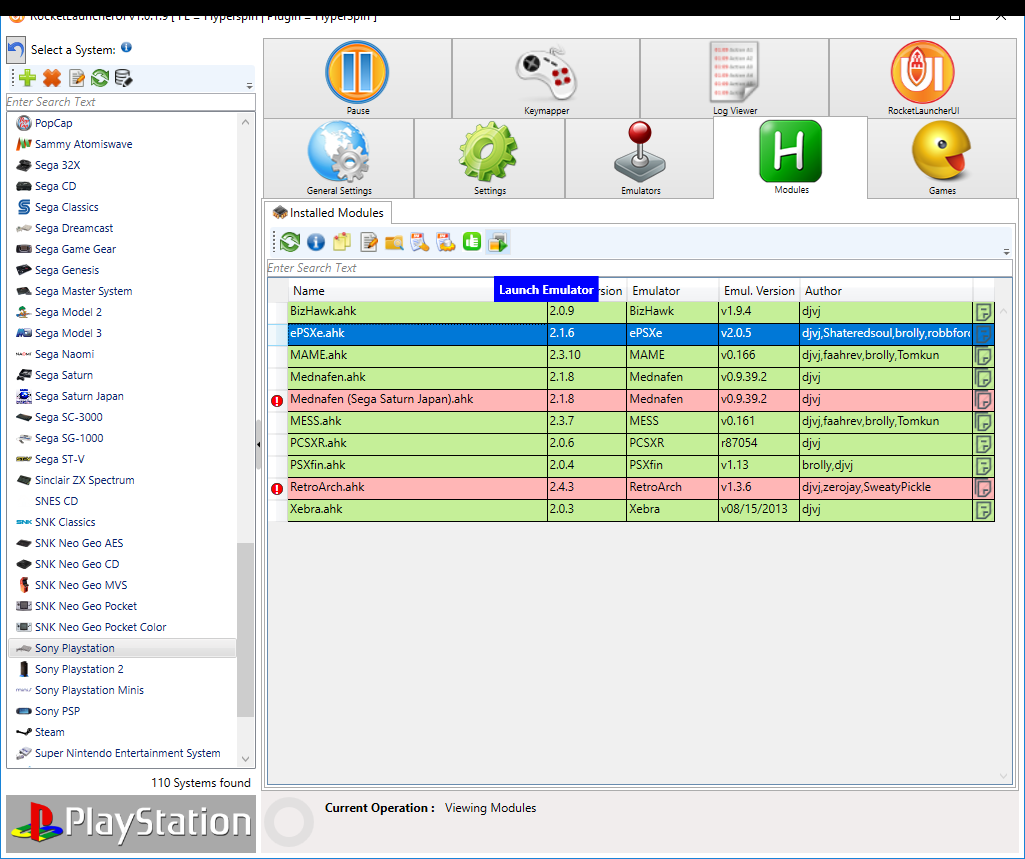Expand the modules toolbar overflow arrow

(x=1006, y=252)
